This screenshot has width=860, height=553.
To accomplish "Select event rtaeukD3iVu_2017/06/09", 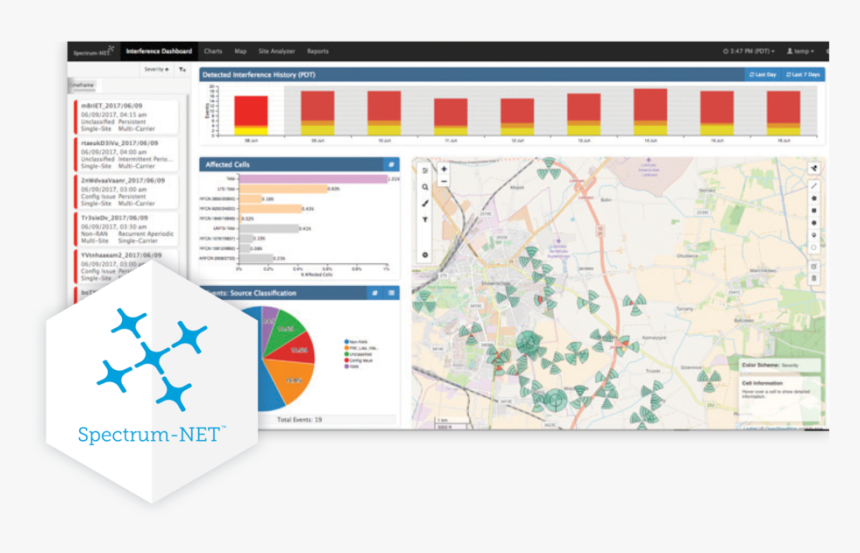I will click(127, 154).
